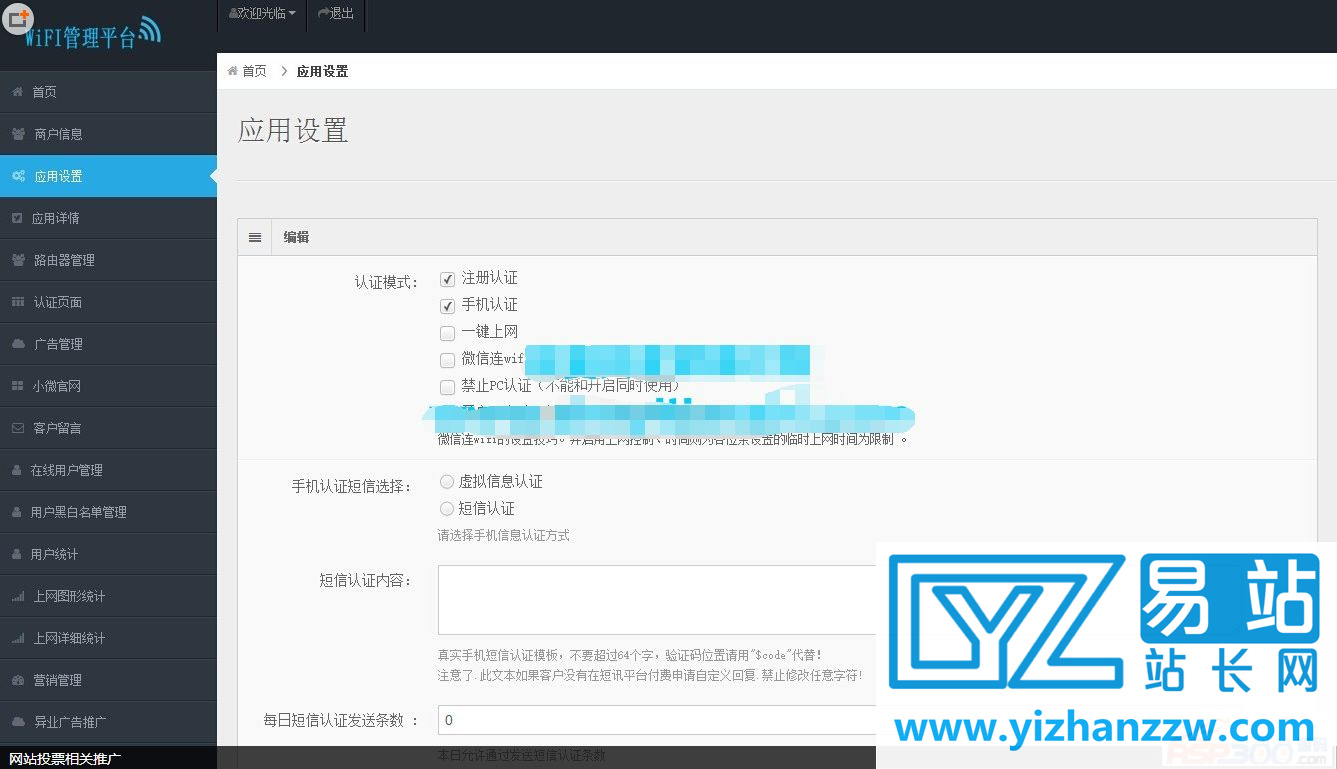
Task: Enable the 一键上网 checkbox
Action: 447,333
